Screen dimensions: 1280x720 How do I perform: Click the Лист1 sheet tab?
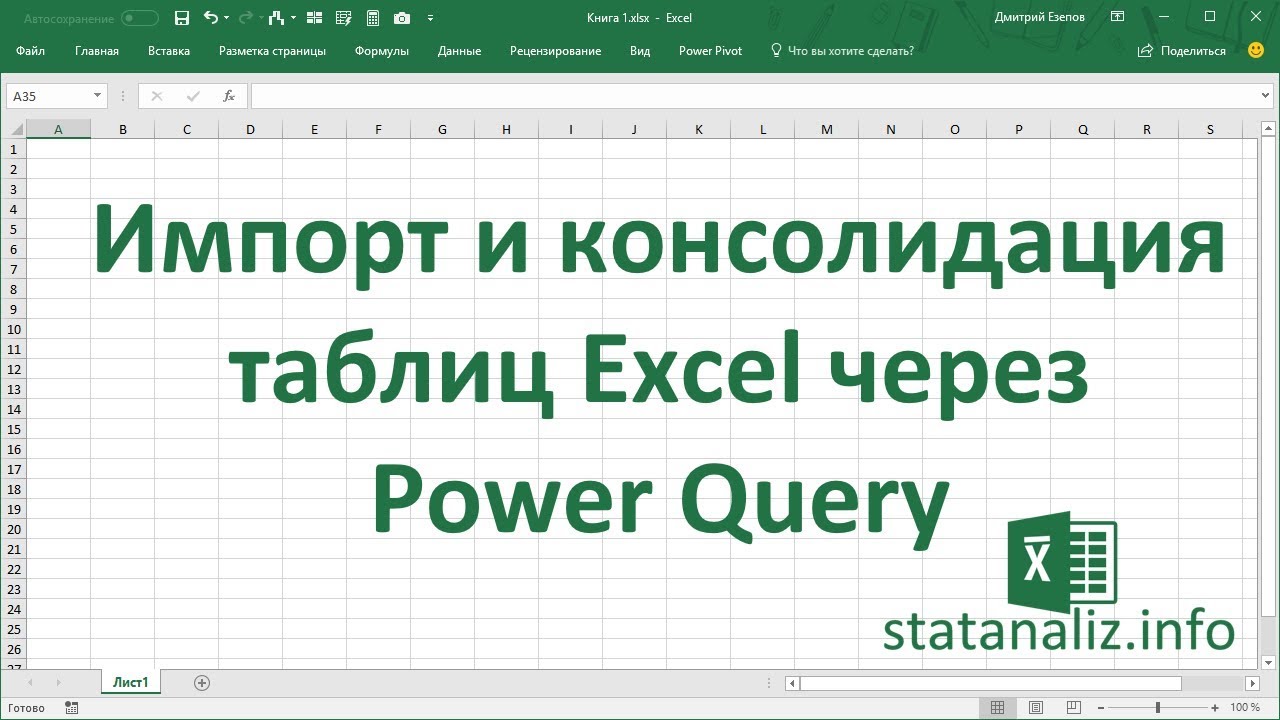(x=131, y=683)
